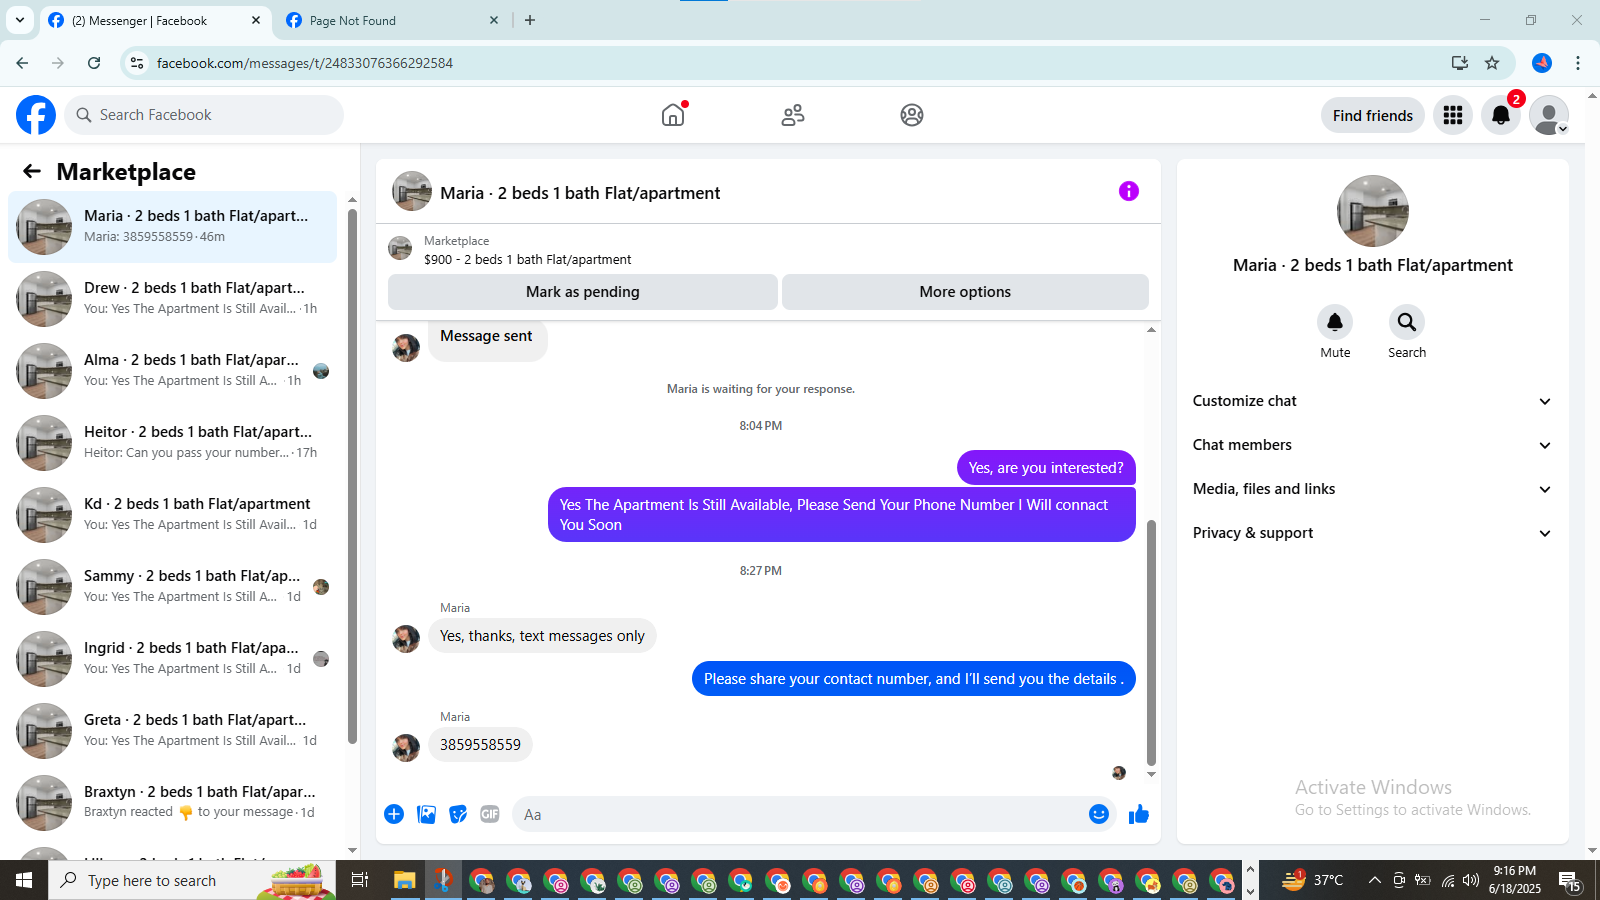Open File Explorer from the taskbar
1600x900 pixels.
tap(404, 880)
